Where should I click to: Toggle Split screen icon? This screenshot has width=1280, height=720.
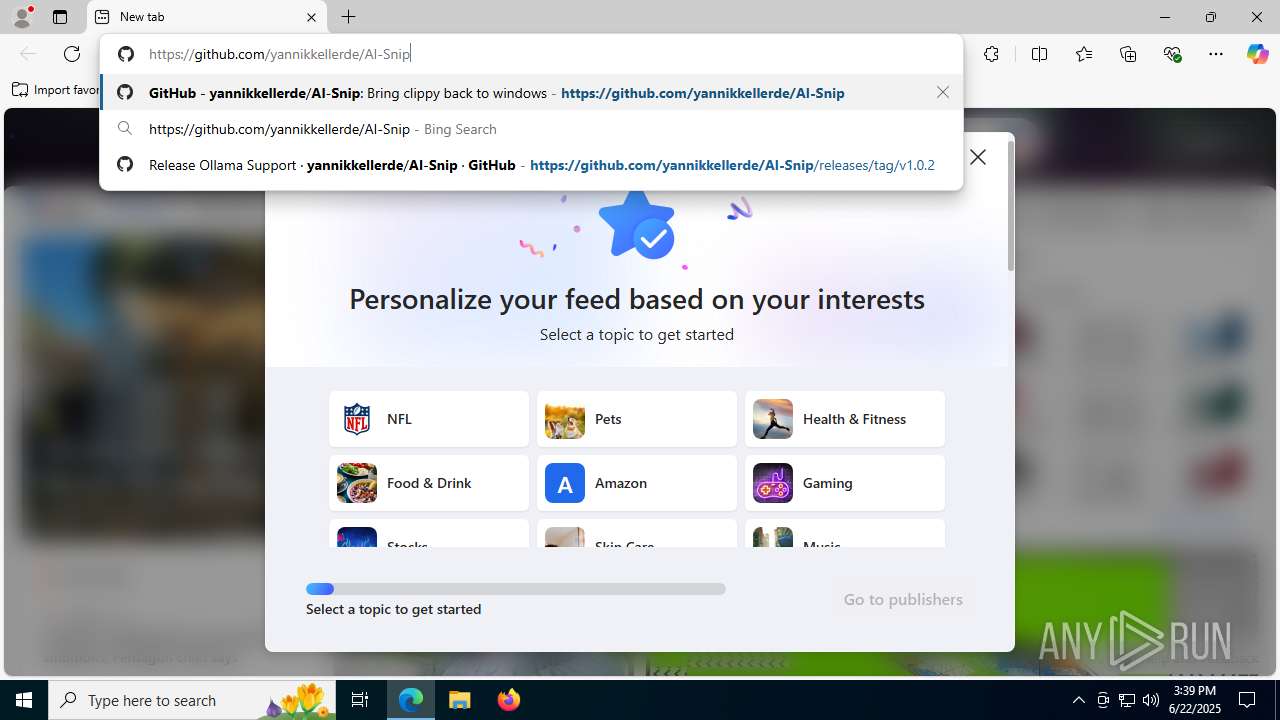click(x=1039, y=54)
